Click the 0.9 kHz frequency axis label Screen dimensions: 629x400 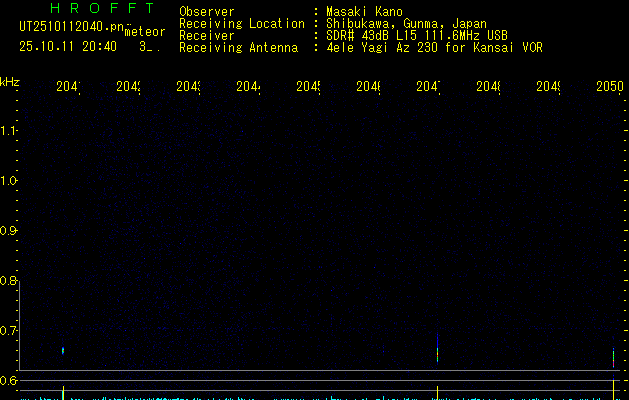pyautogui.click(x=10, y=230)
